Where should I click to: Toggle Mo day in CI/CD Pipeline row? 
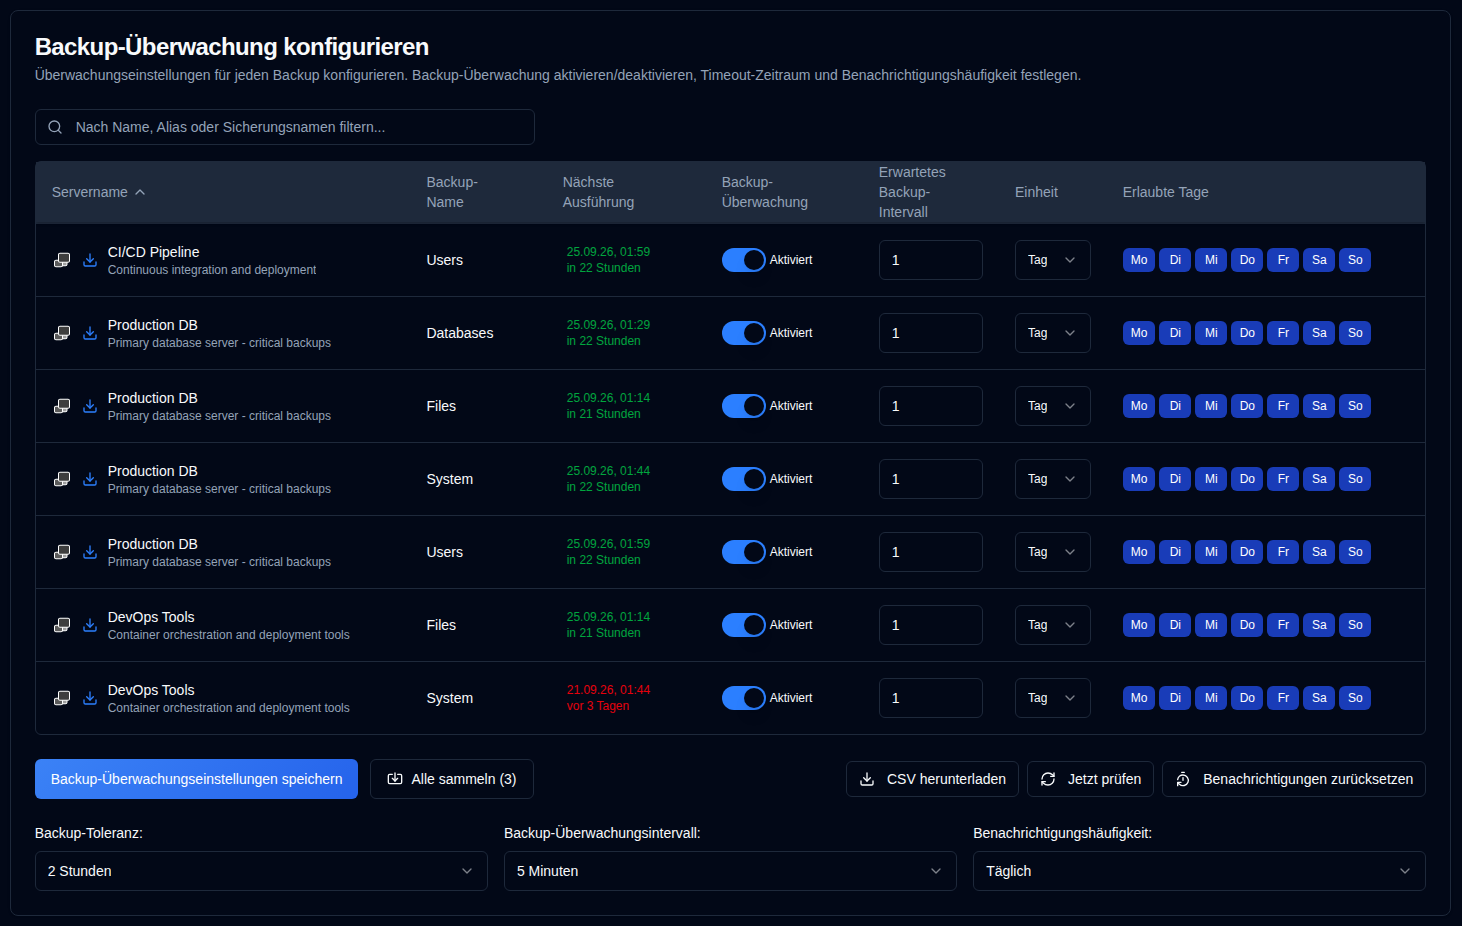(x=1139, y=260)
